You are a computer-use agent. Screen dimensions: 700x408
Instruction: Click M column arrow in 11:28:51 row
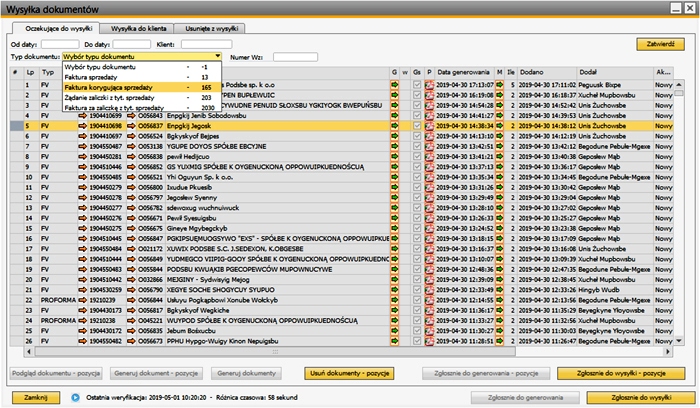point(499,341)
